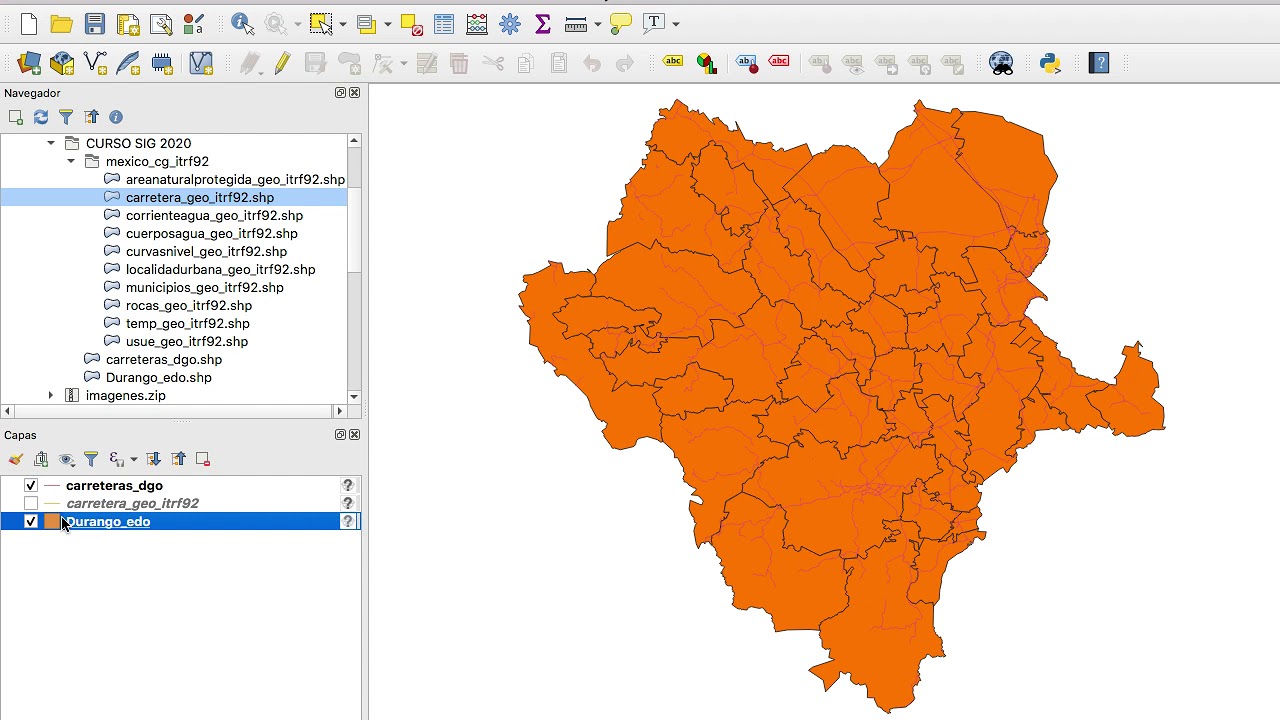Click the Navegador horizontal scrollbar right arrow
Image resolution: width=1280 pixels, height=720 pixels.
[x=339, y=411]
